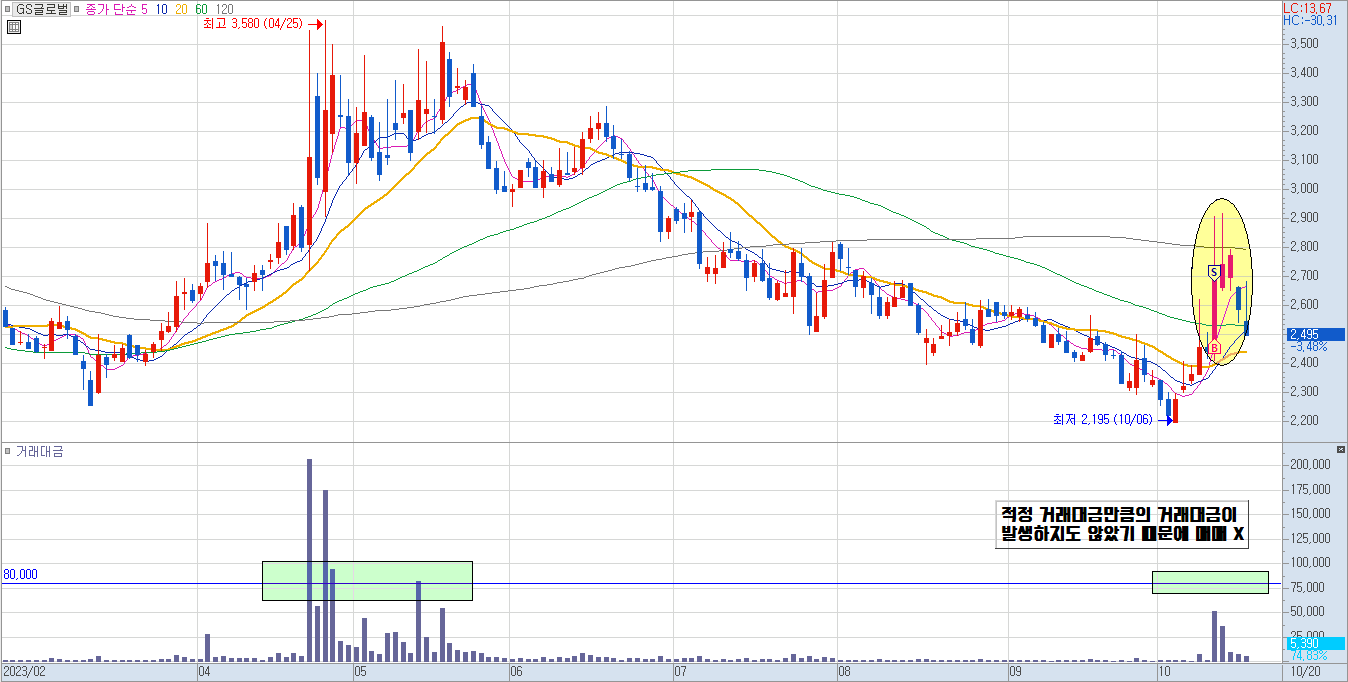Select the 20-day moving average label
This screenshot has width=1348, height=682.
[181, 9]
